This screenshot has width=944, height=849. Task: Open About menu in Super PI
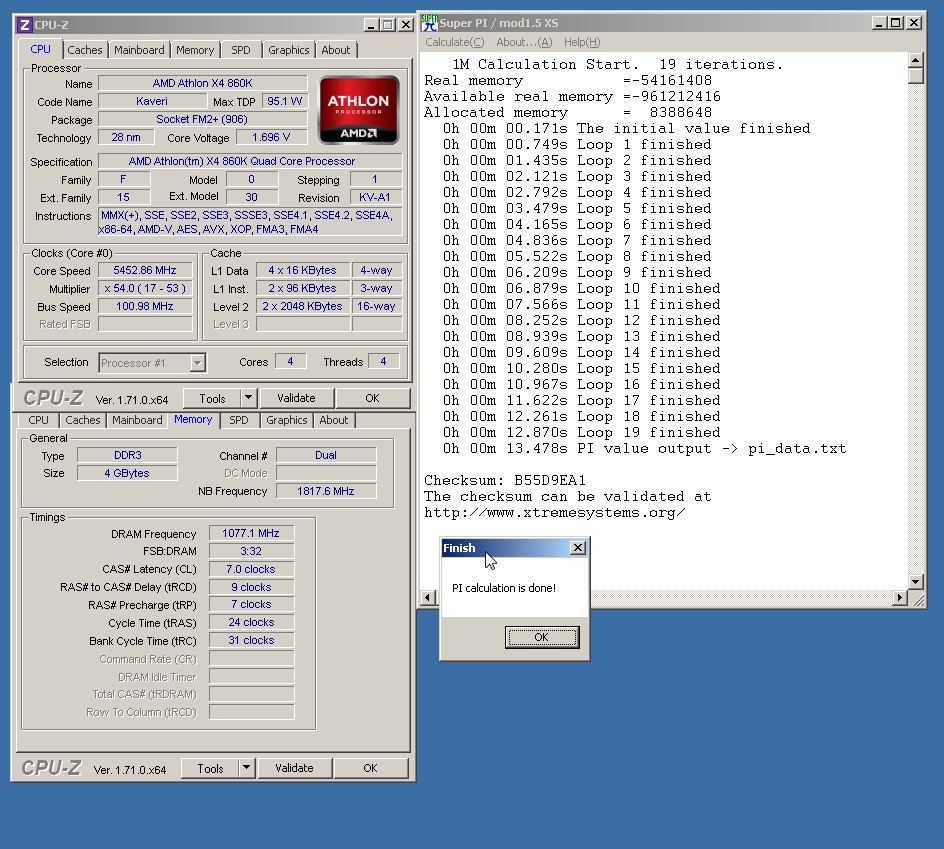point(524,42)
